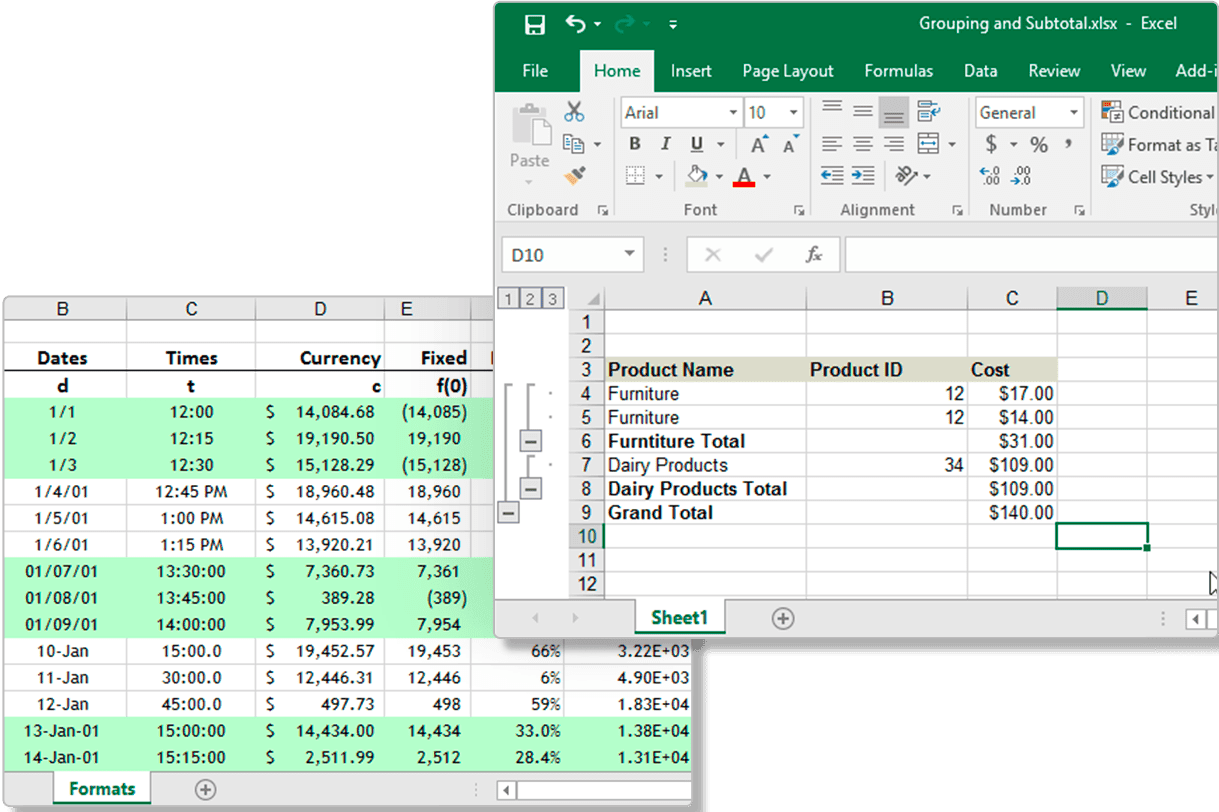Click the Decrease Indent icon
Image resolution: width=1219 pixels, height=812 pixels.
[831, 176]
